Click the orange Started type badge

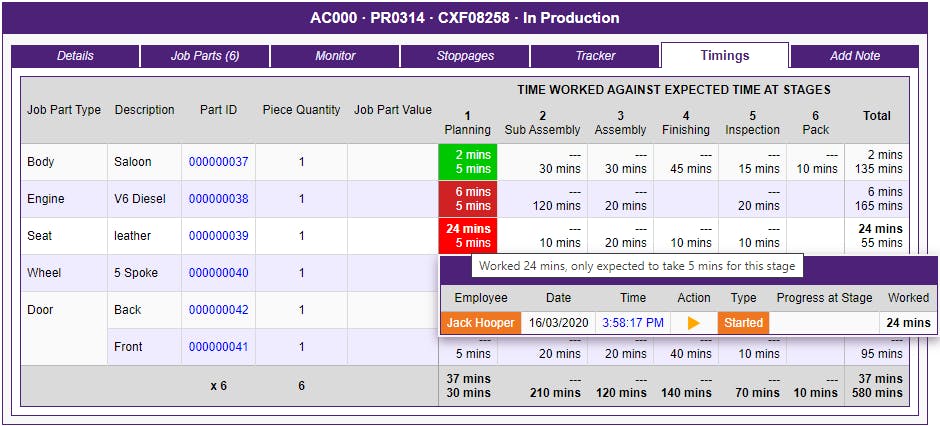743,323
